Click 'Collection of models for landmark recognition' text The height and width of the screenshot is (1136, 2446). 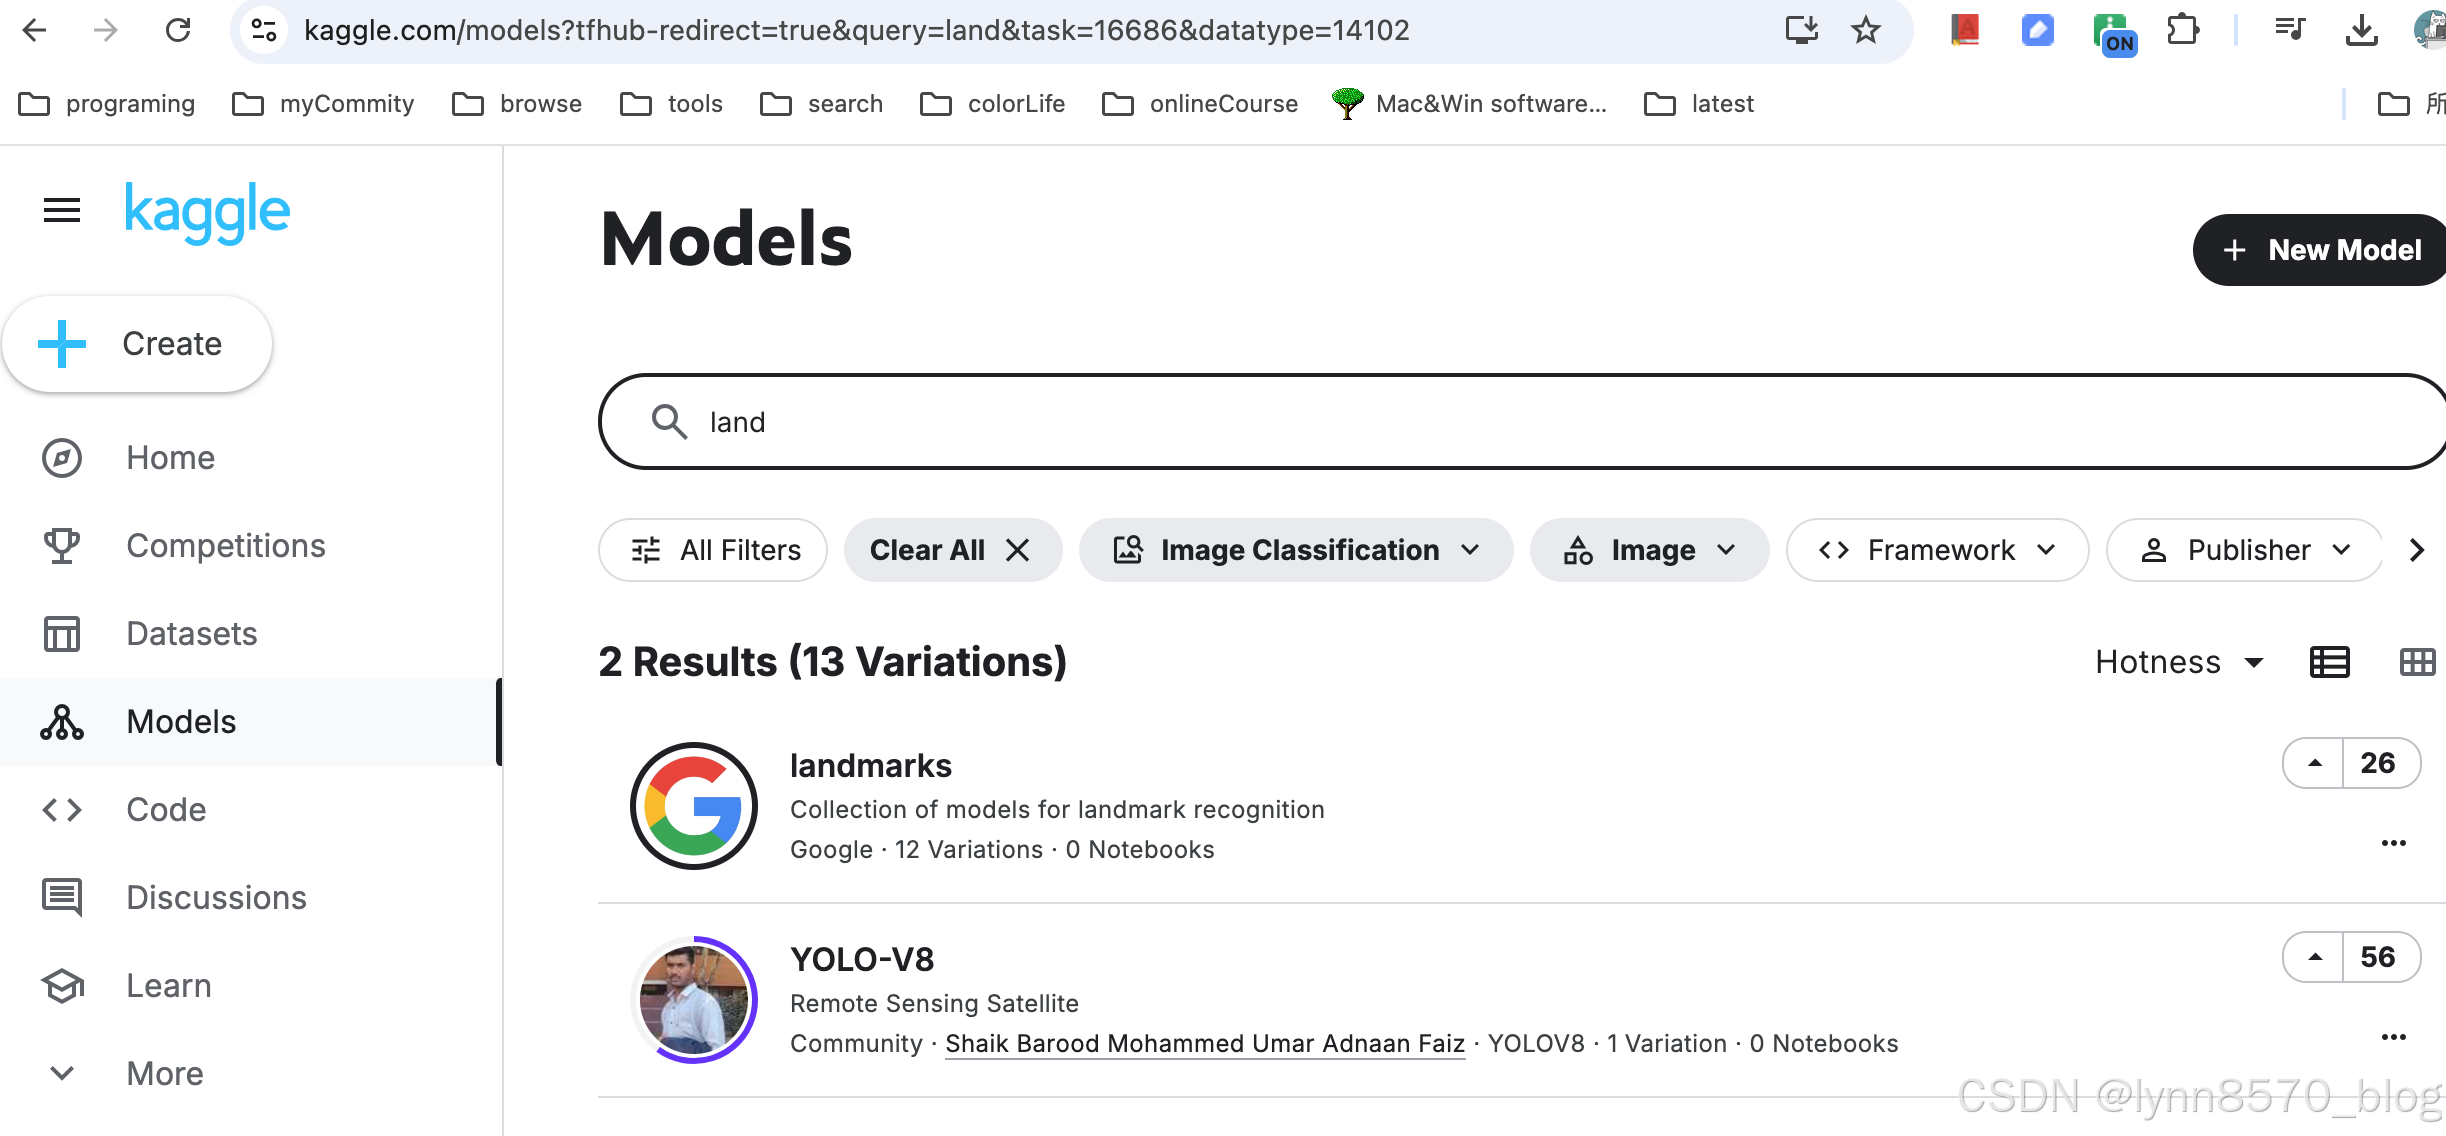[1057, 810]
